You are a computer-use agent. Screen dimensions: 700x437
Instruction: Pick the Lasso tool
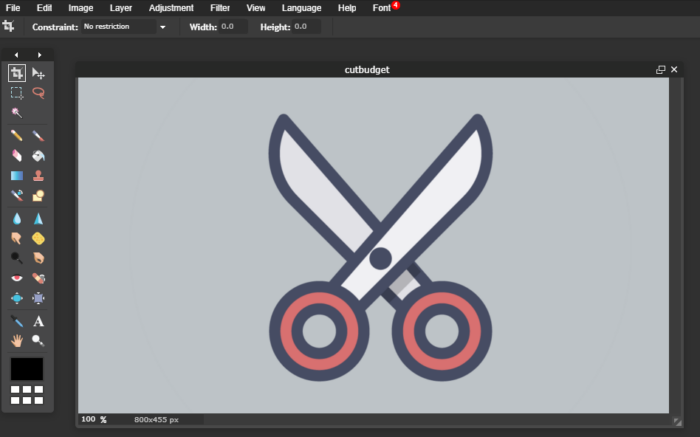(x=38, y=93)
